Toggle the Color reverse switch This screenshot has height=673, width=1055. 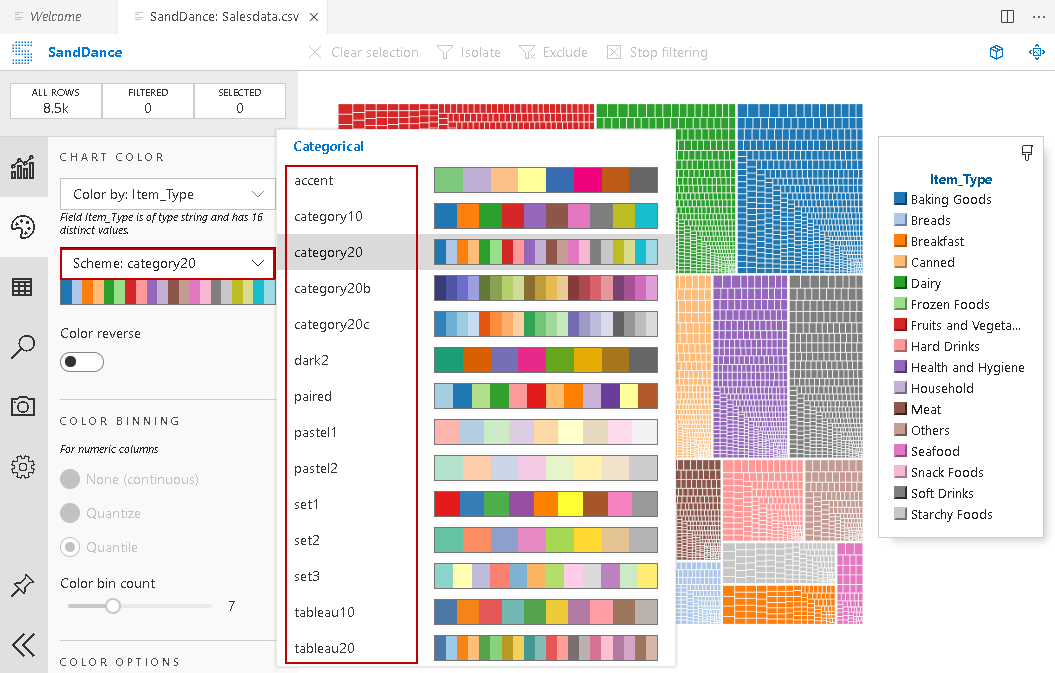[82, 362]
